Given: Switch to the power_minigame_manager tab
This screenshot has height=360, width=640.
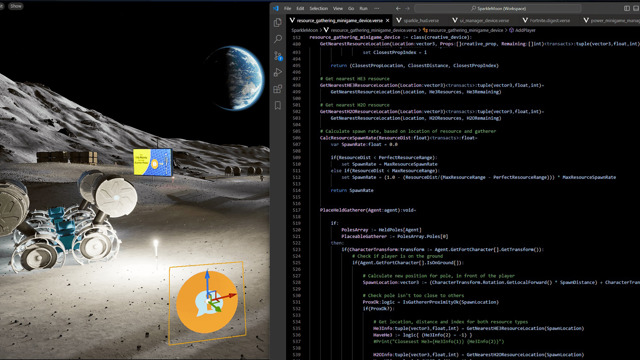Looking at the screenshot, I should [611, 20].
